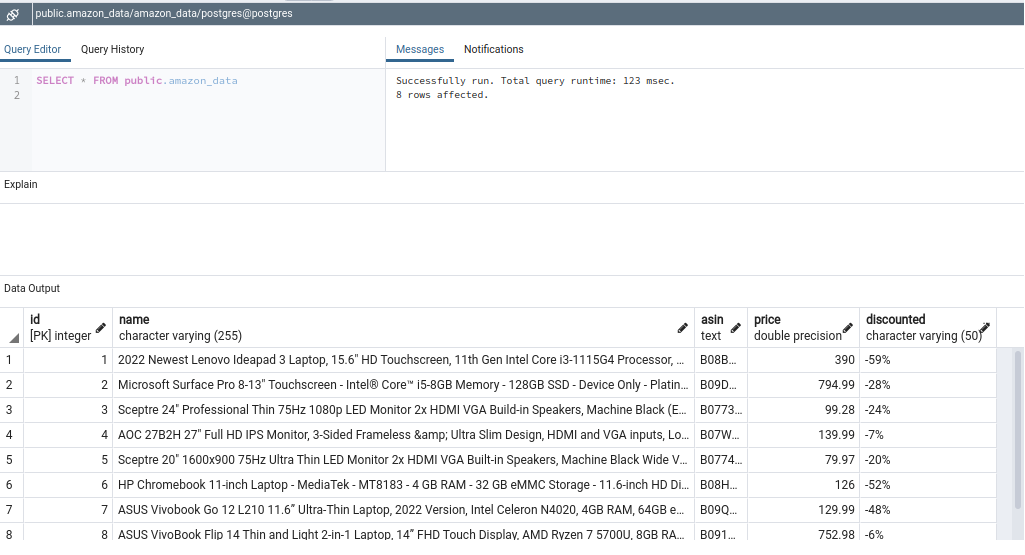Click the price cell 99.28
The image size is (1025, 555).
[803, 410]
